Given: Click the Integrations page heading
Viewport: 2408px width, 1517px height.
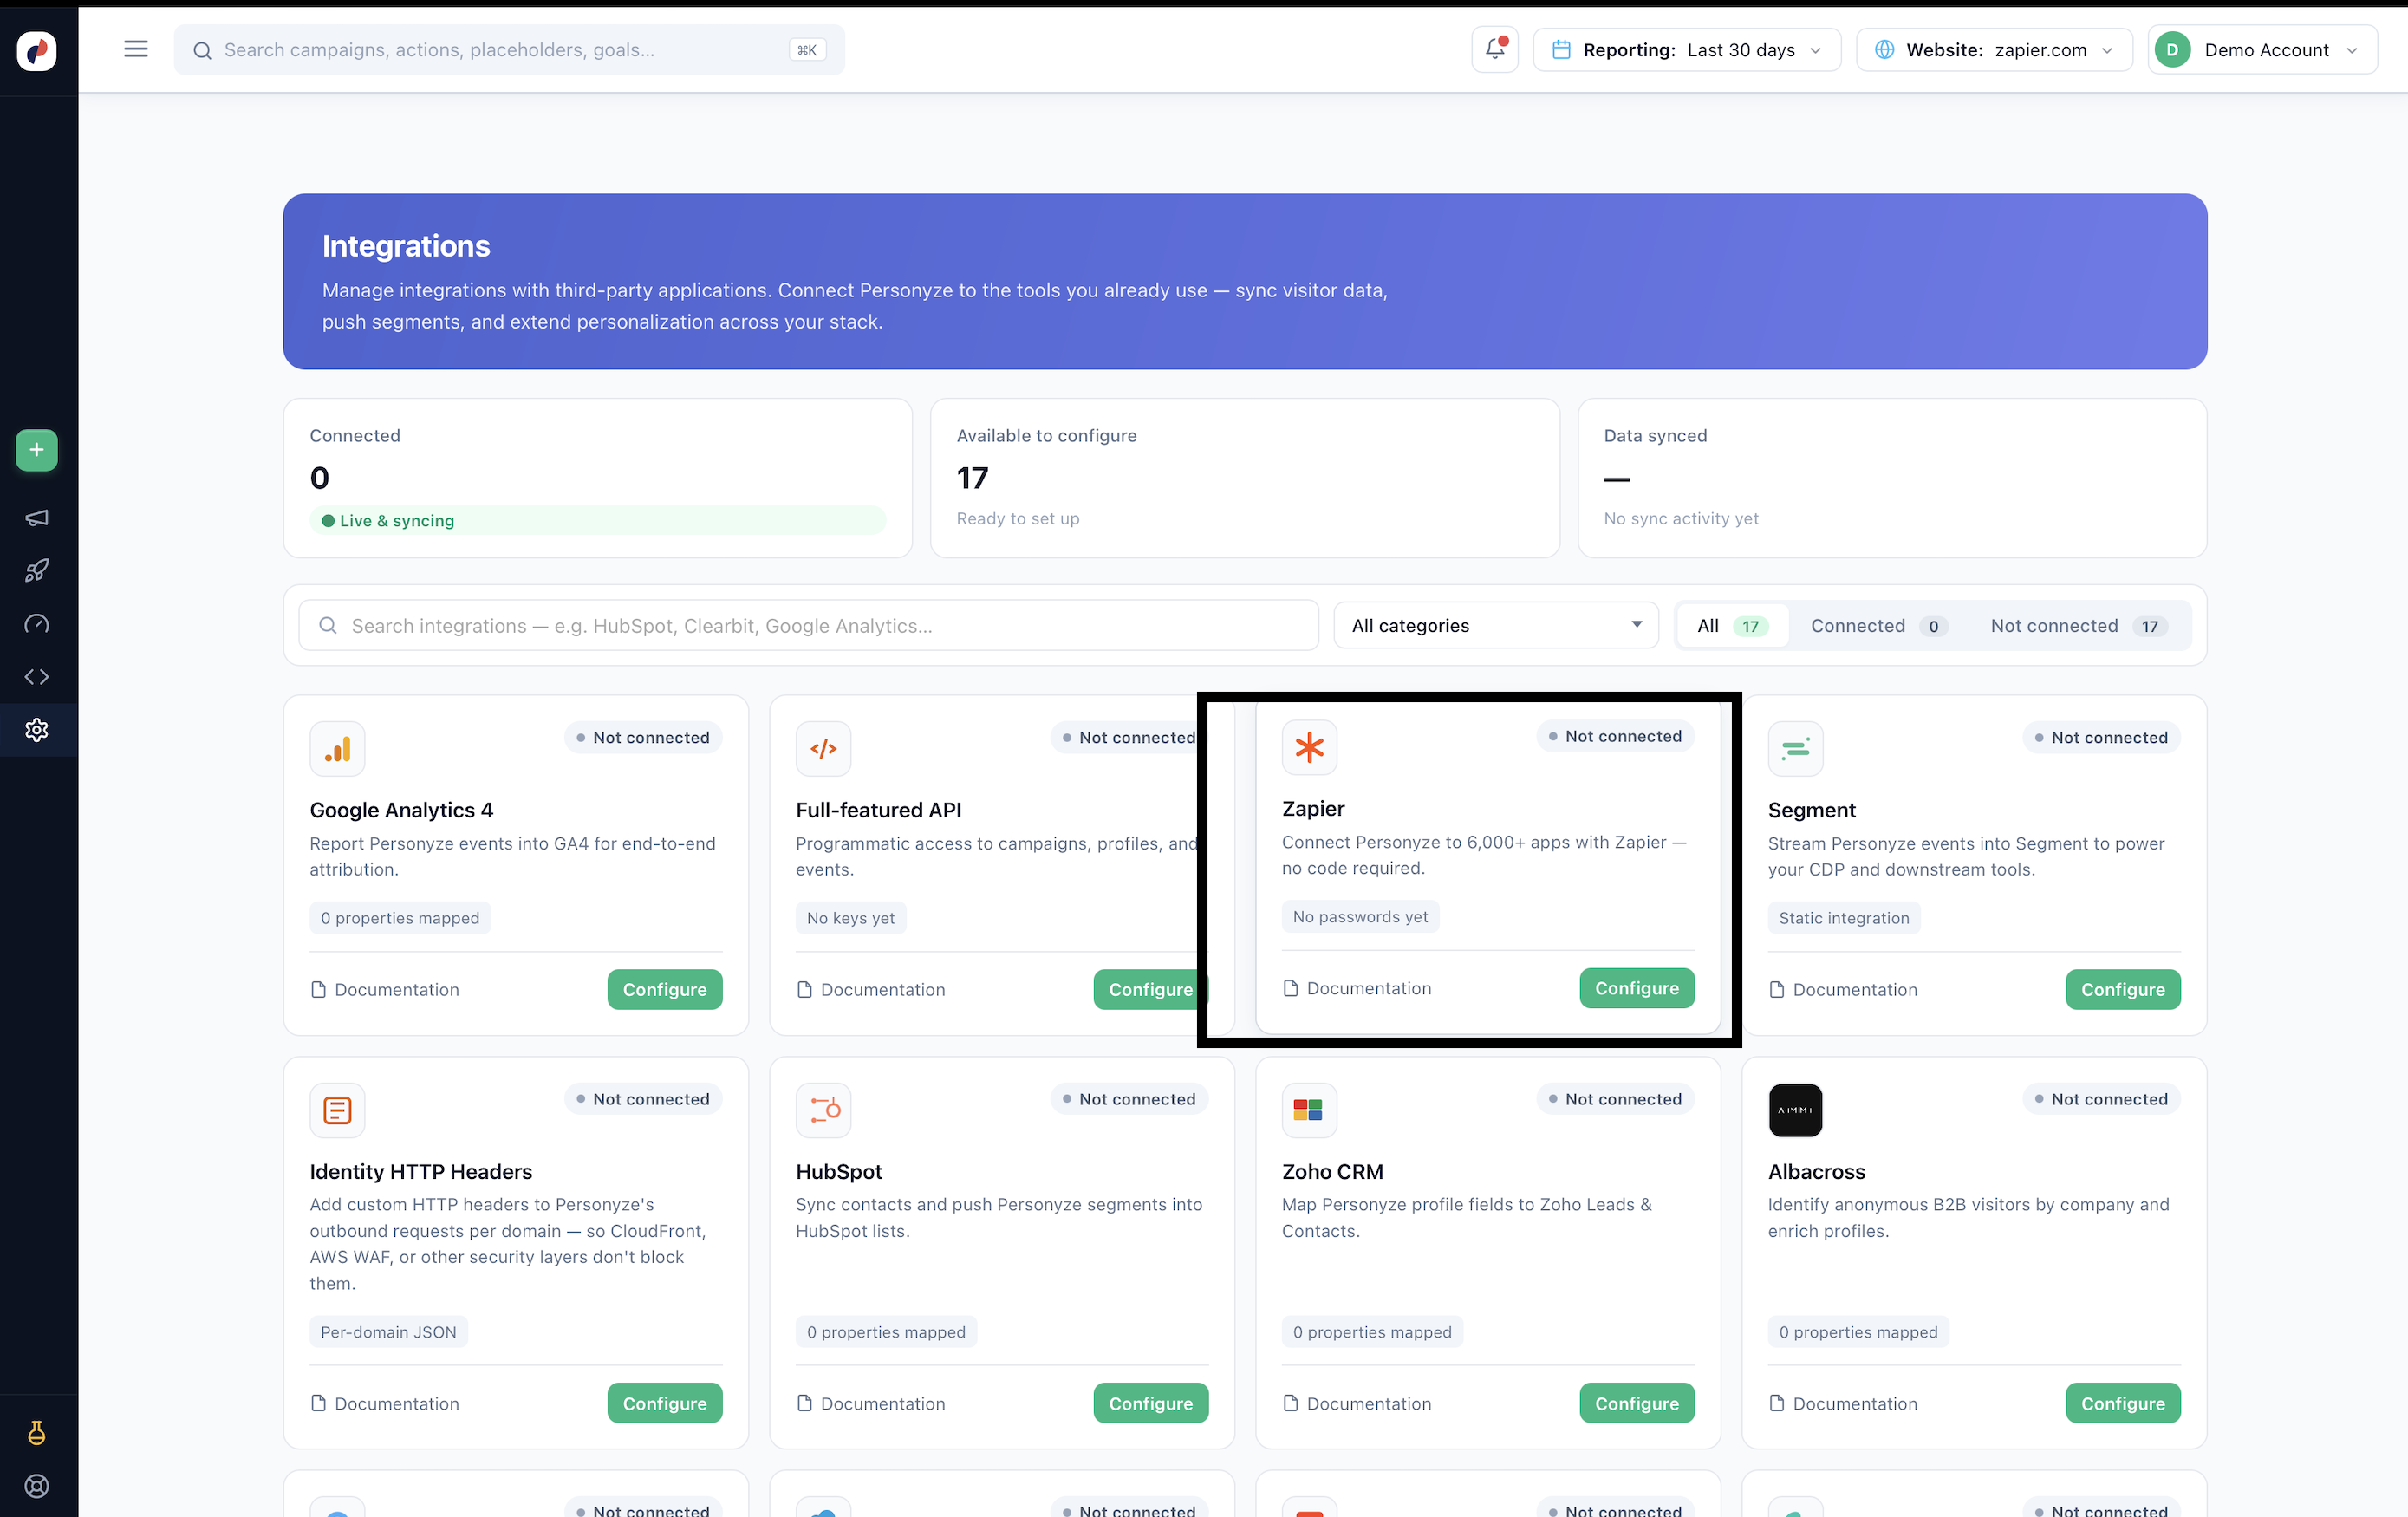Looking at the screenshot, I should pos(406,246).
